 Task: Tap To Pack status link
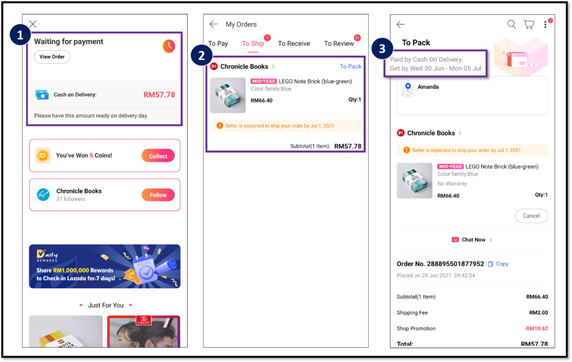point(350,66)
